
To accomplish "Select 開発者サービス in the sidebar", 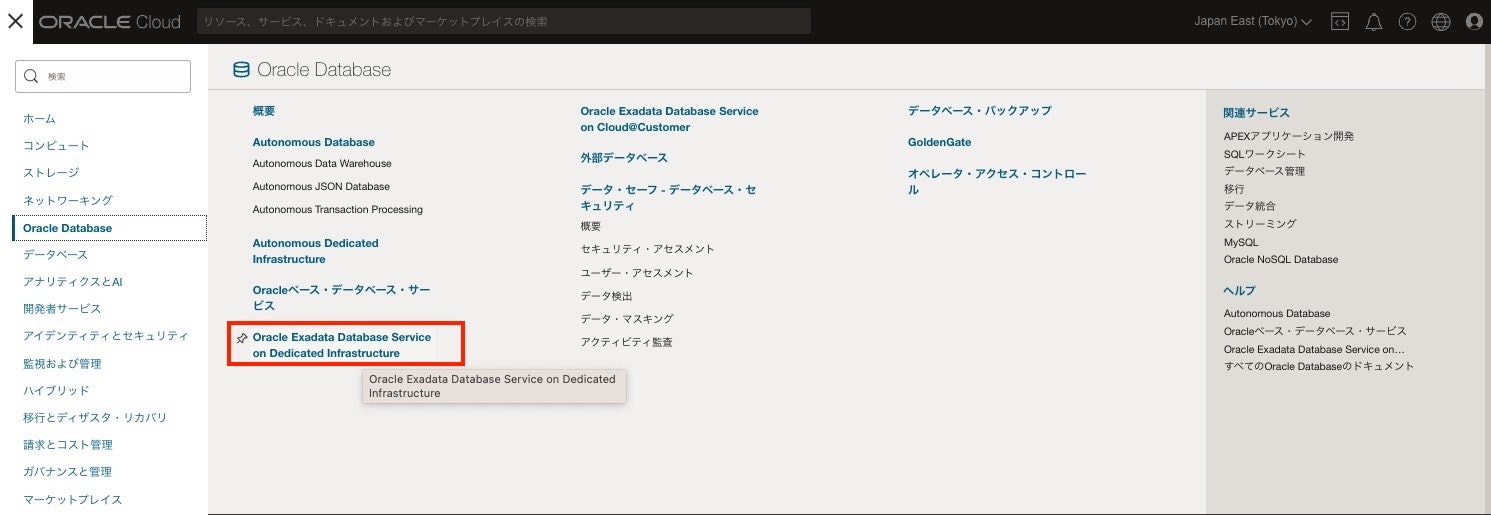I will point(62,308).
